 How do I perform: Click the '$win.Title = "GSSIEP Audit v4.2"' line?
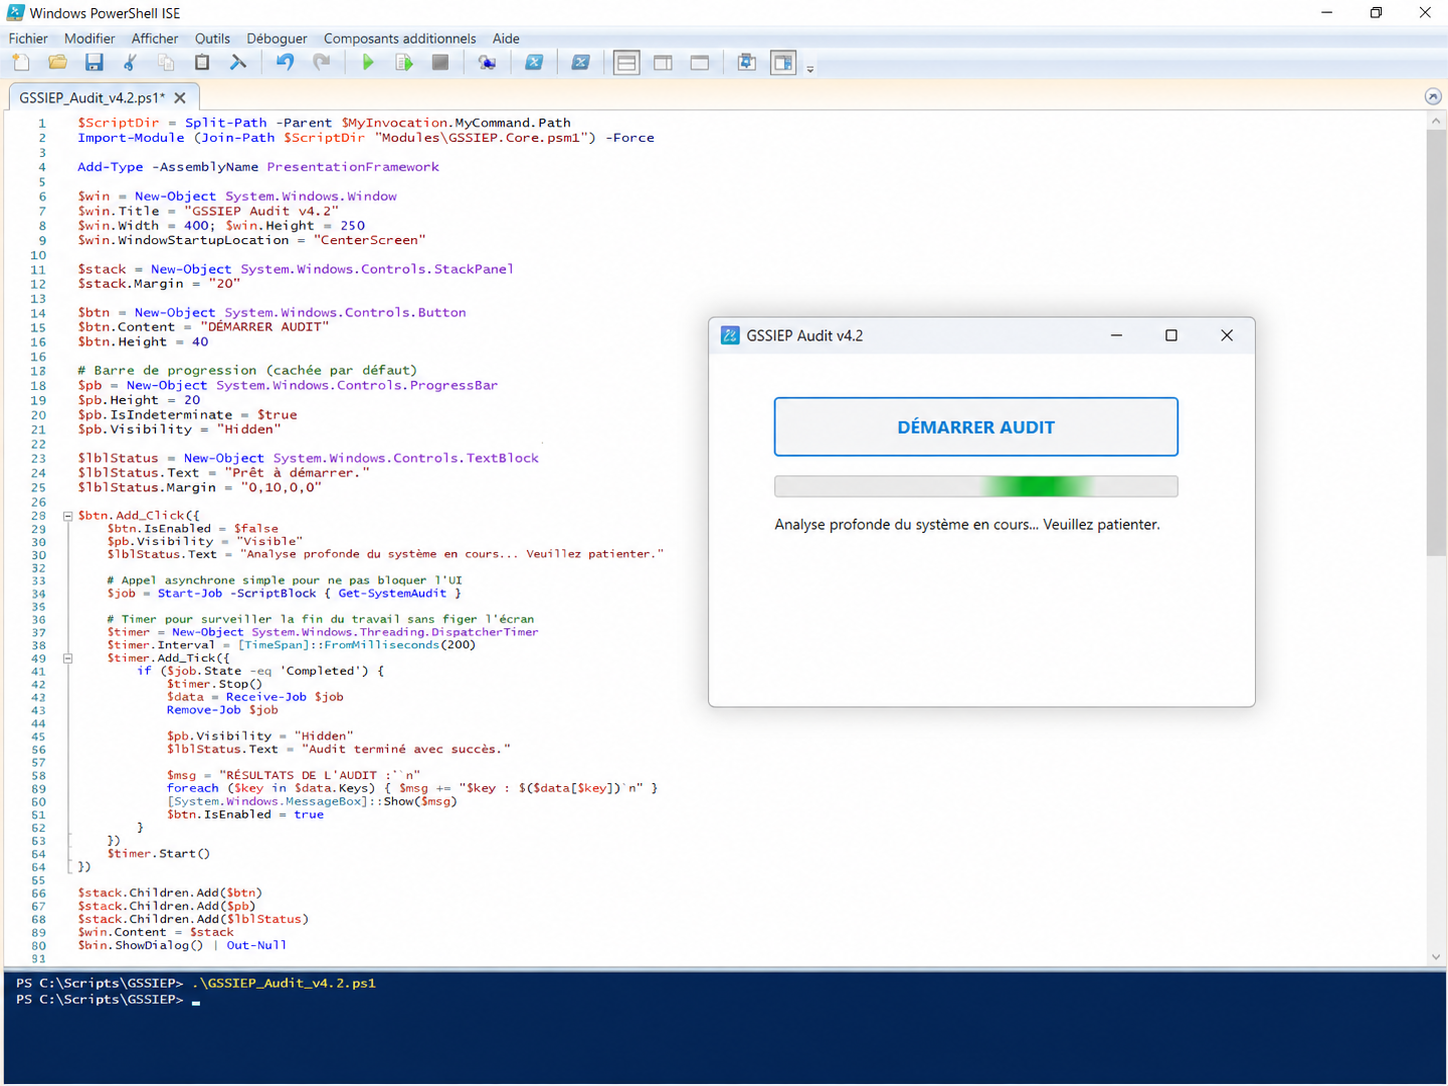click(208, 211)
